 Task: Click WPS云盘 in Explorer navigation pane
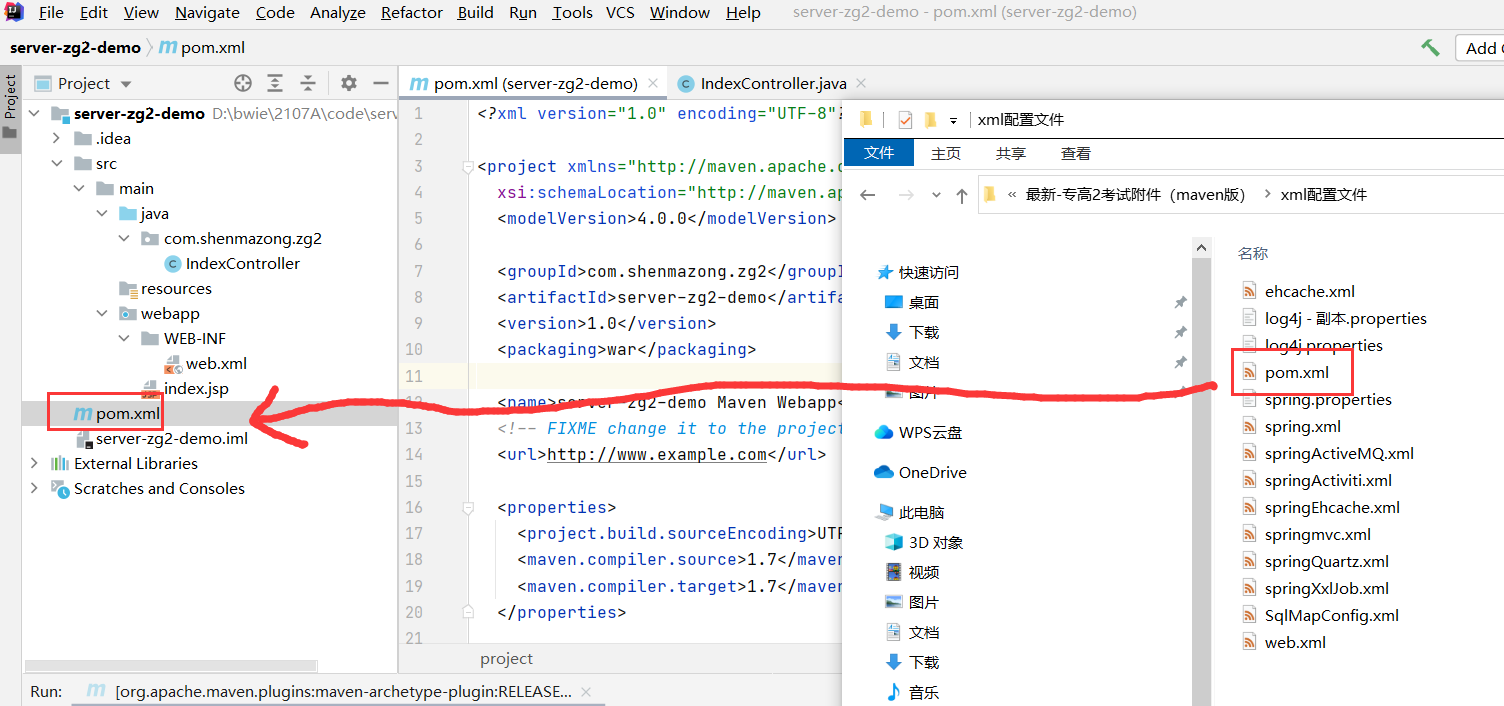point(930,432)
